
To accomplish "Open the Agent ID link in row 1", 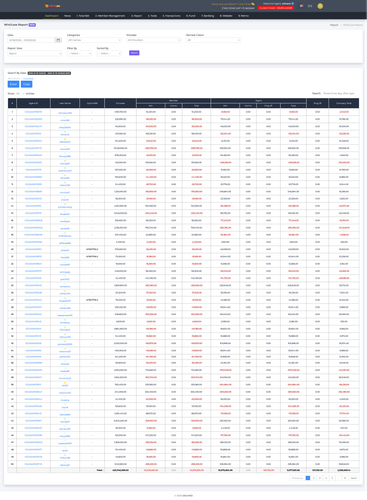I will point(33,112).
